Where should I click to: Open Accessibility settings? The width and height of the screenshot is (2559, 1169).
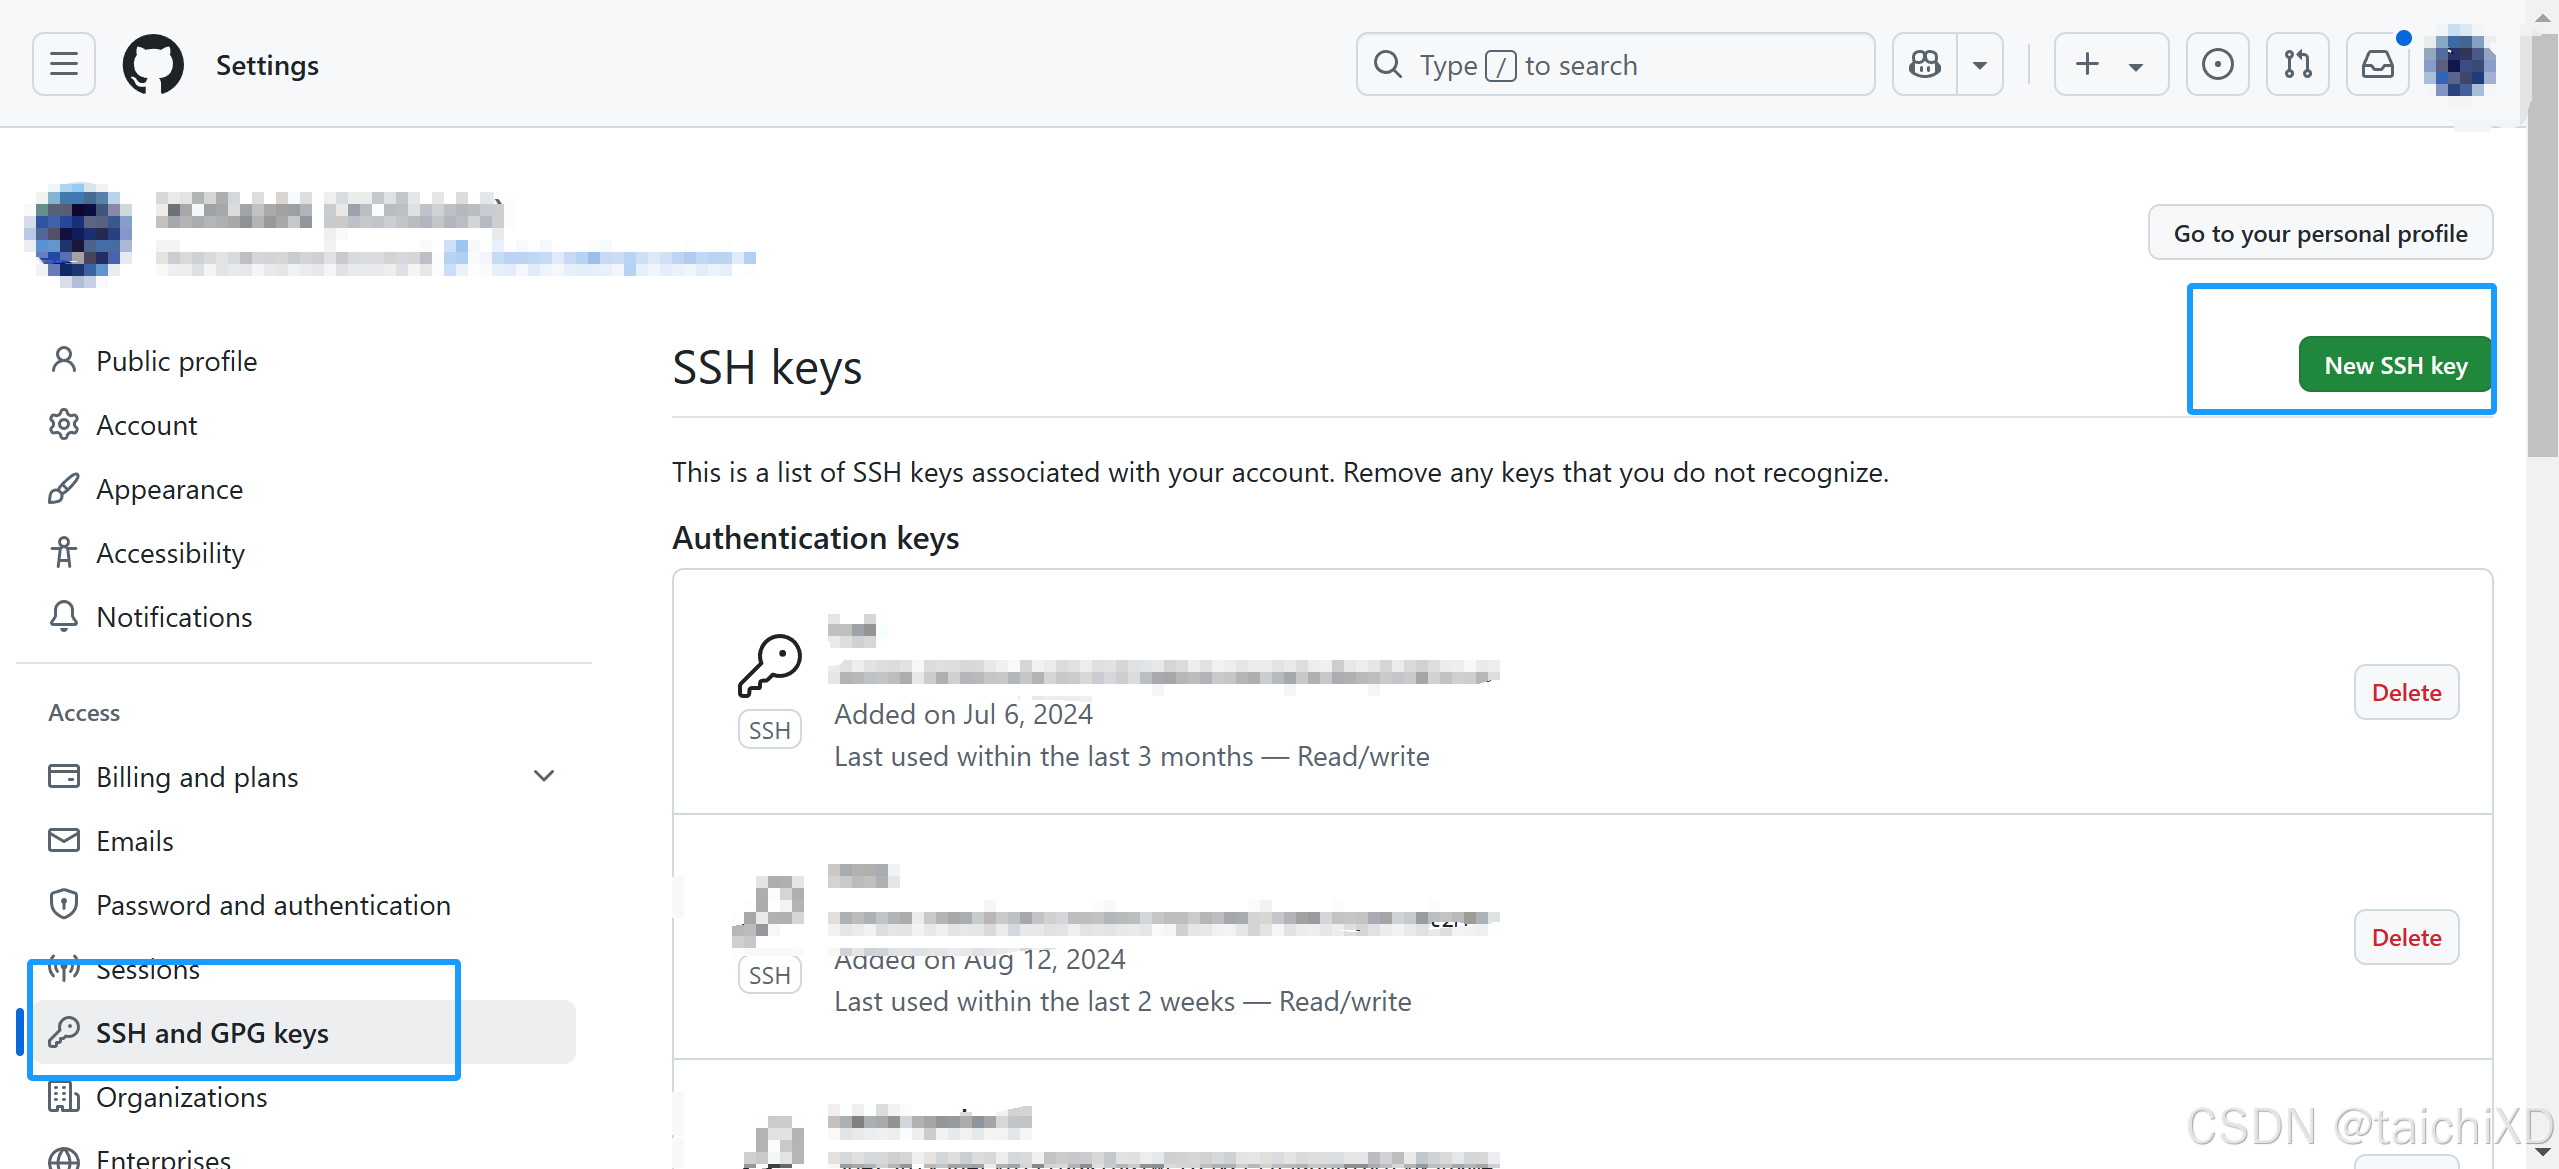pos(170,552)
